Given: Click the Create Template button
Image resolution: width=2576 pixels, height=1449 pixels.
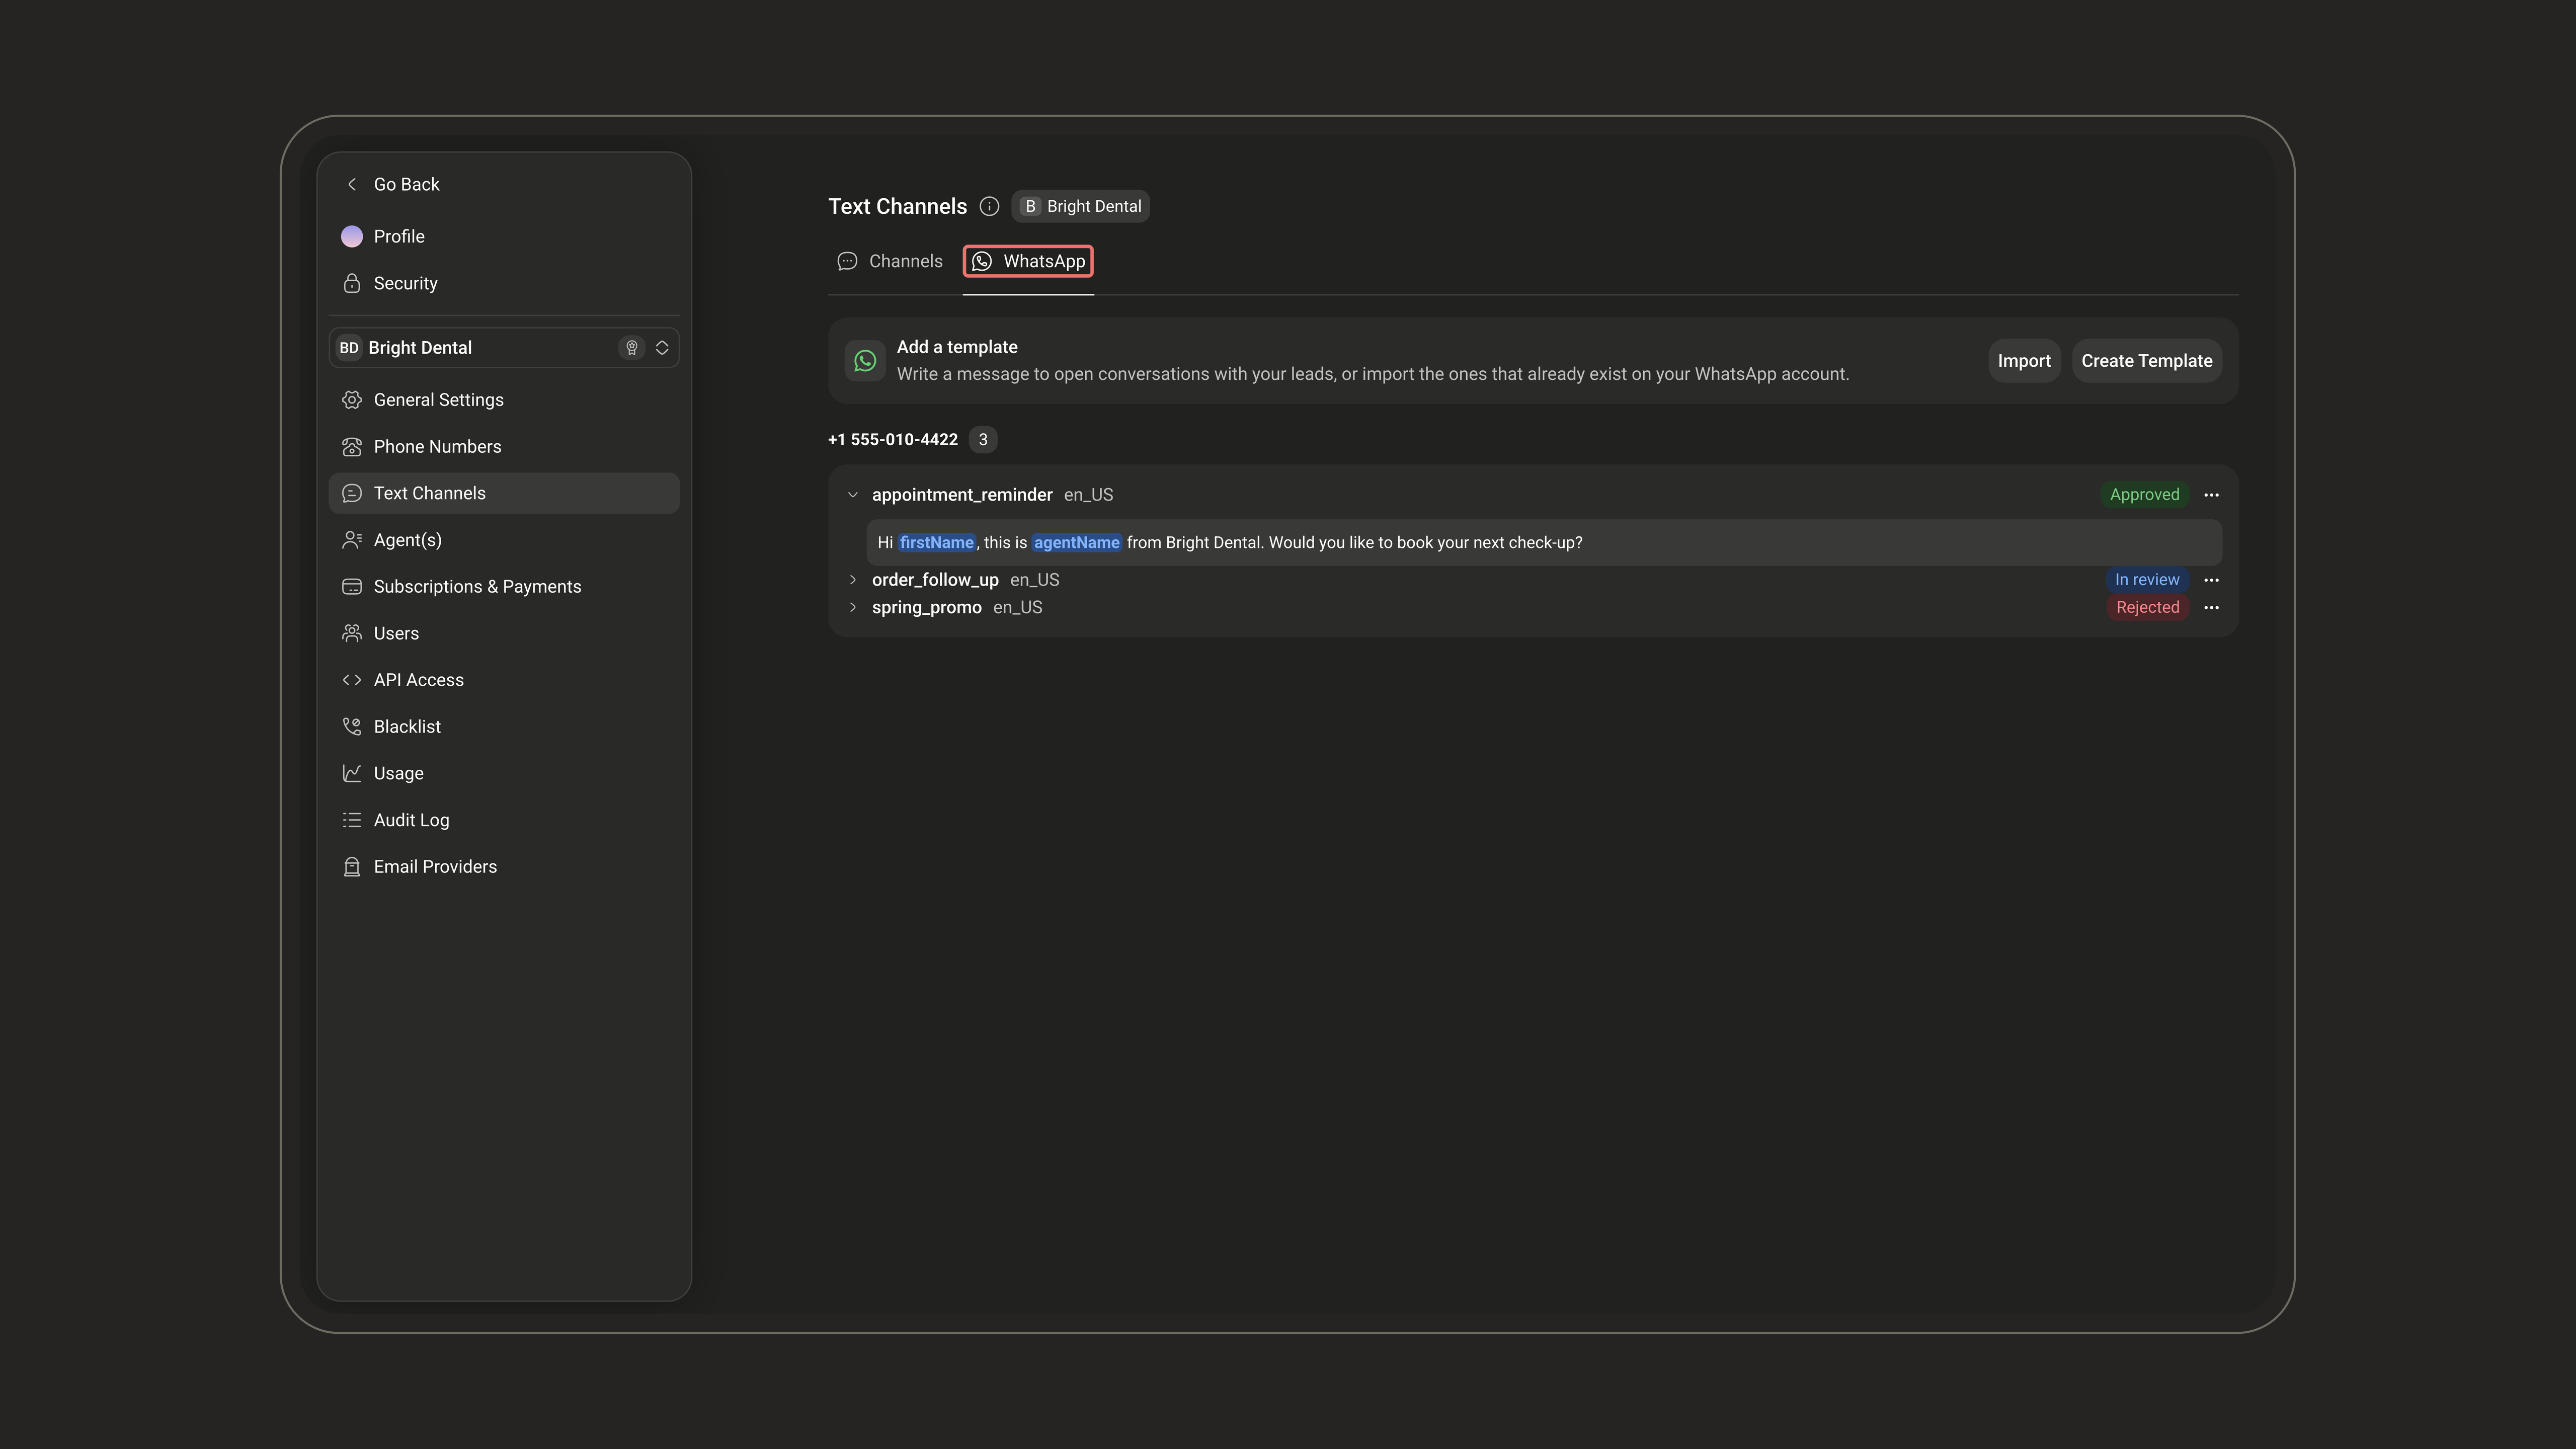Looking at the screenshot, I should point(2147,361).
